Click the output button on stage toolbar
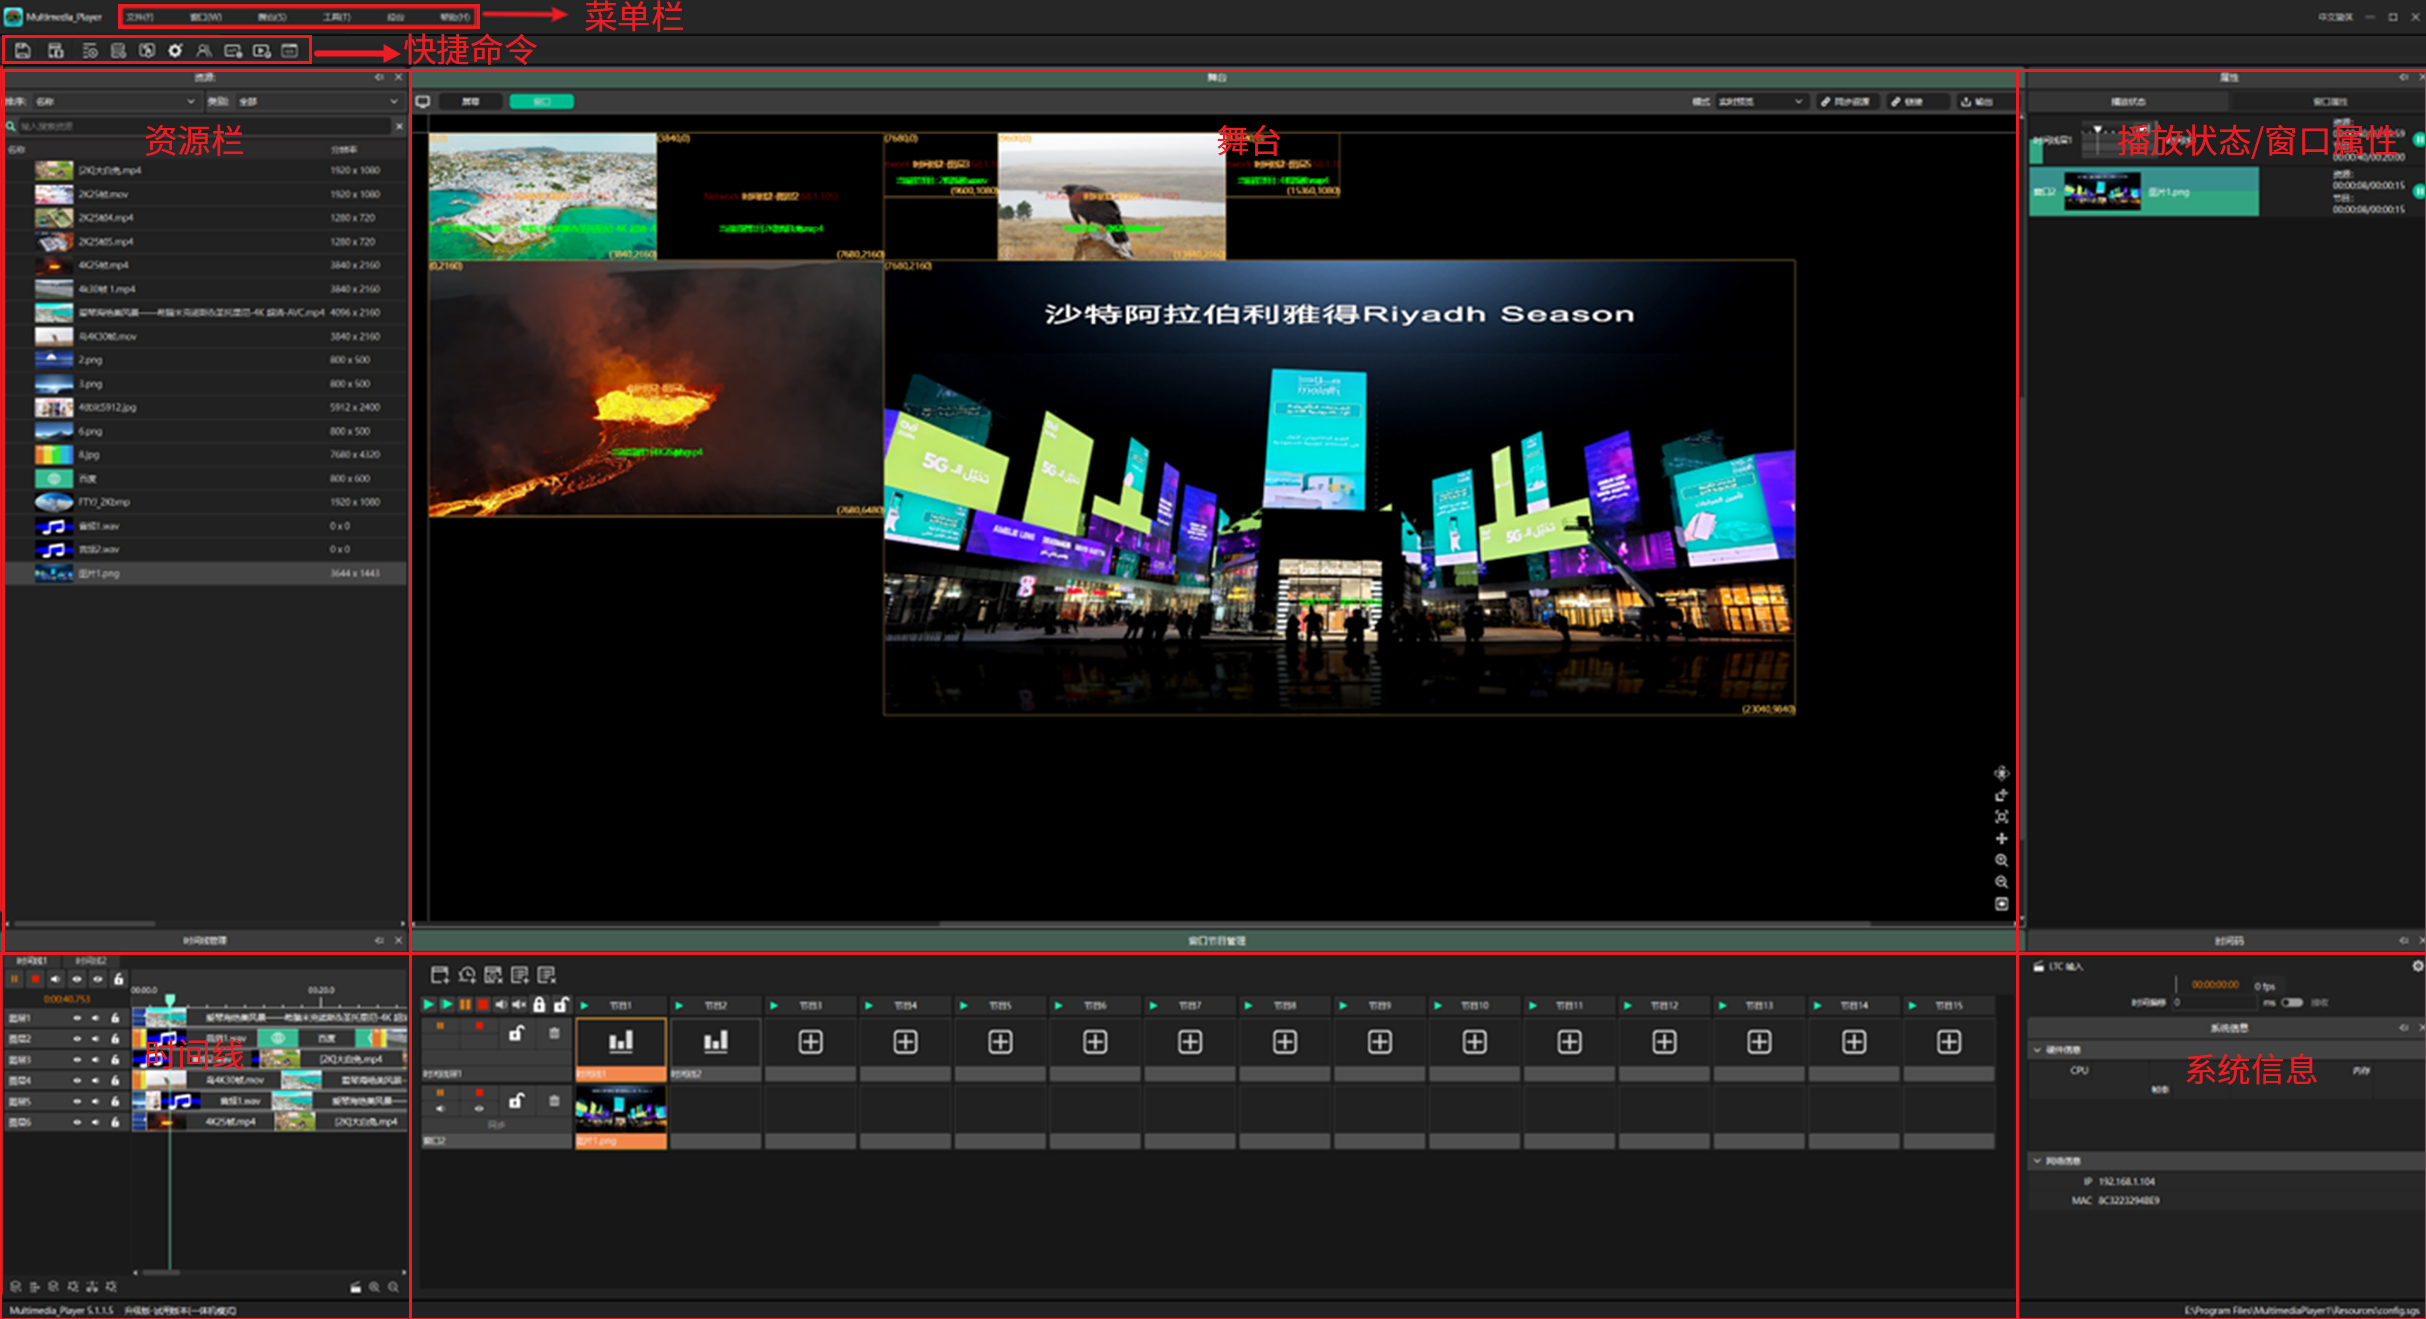This screenshot has width=2426, height=1319. pyautogui.click(x=1976, y=101)
